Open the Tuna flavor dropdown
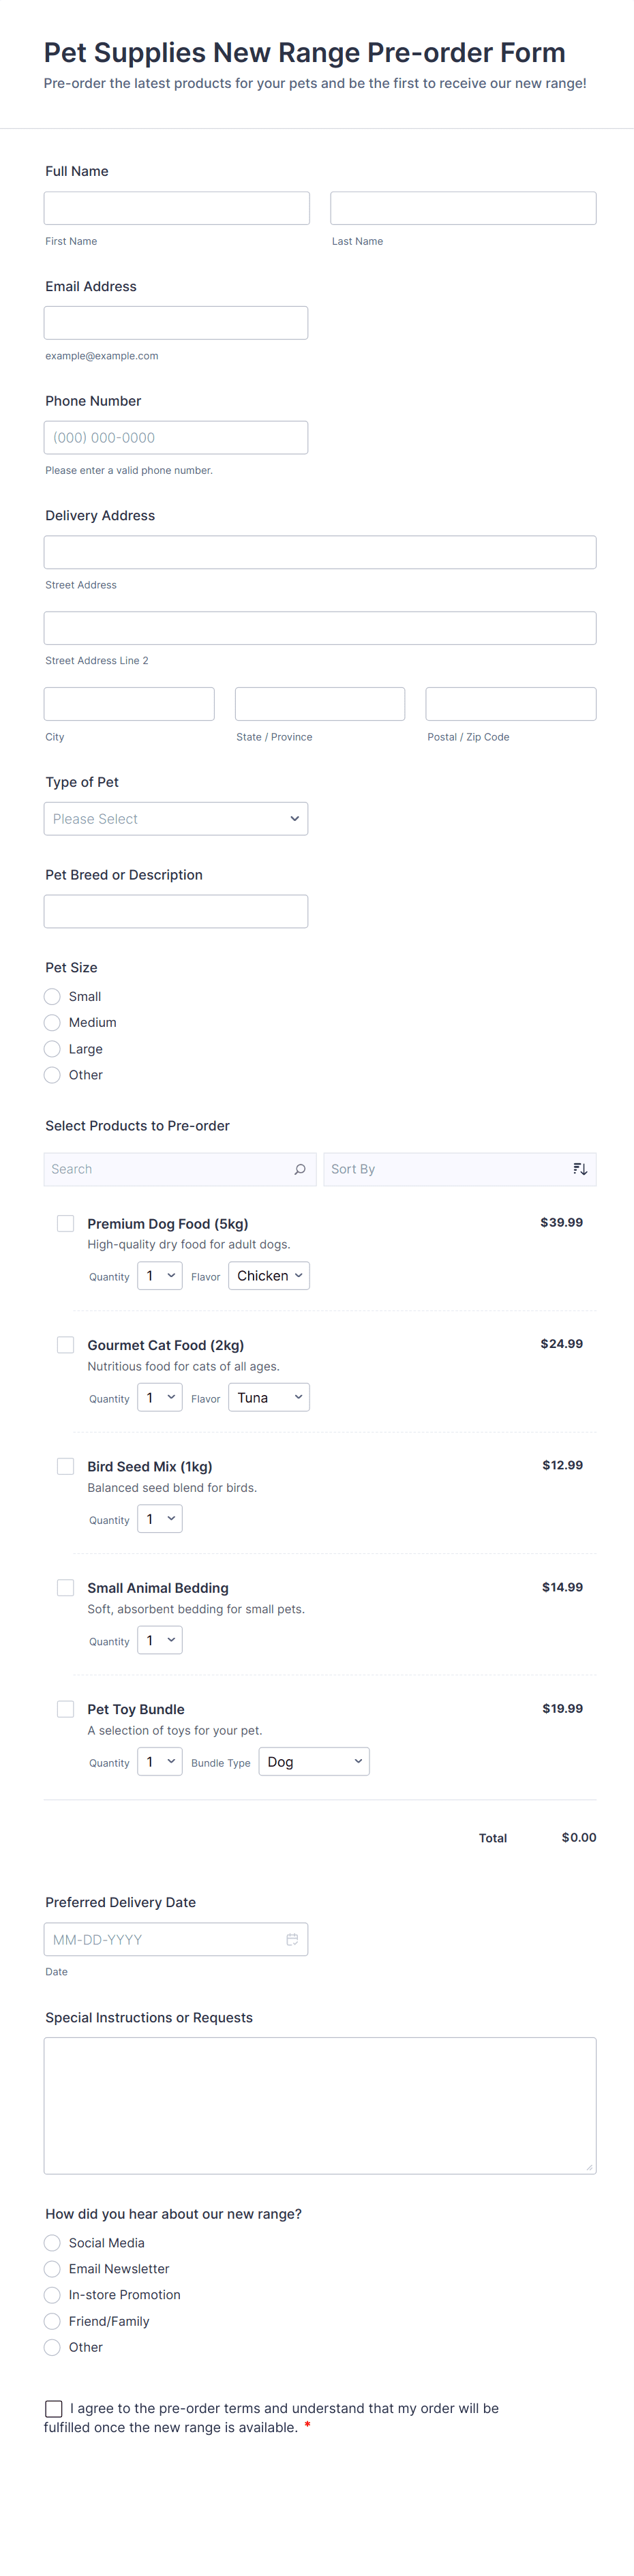This screenshot has width=634, height=2576. tap(269, 1398)
